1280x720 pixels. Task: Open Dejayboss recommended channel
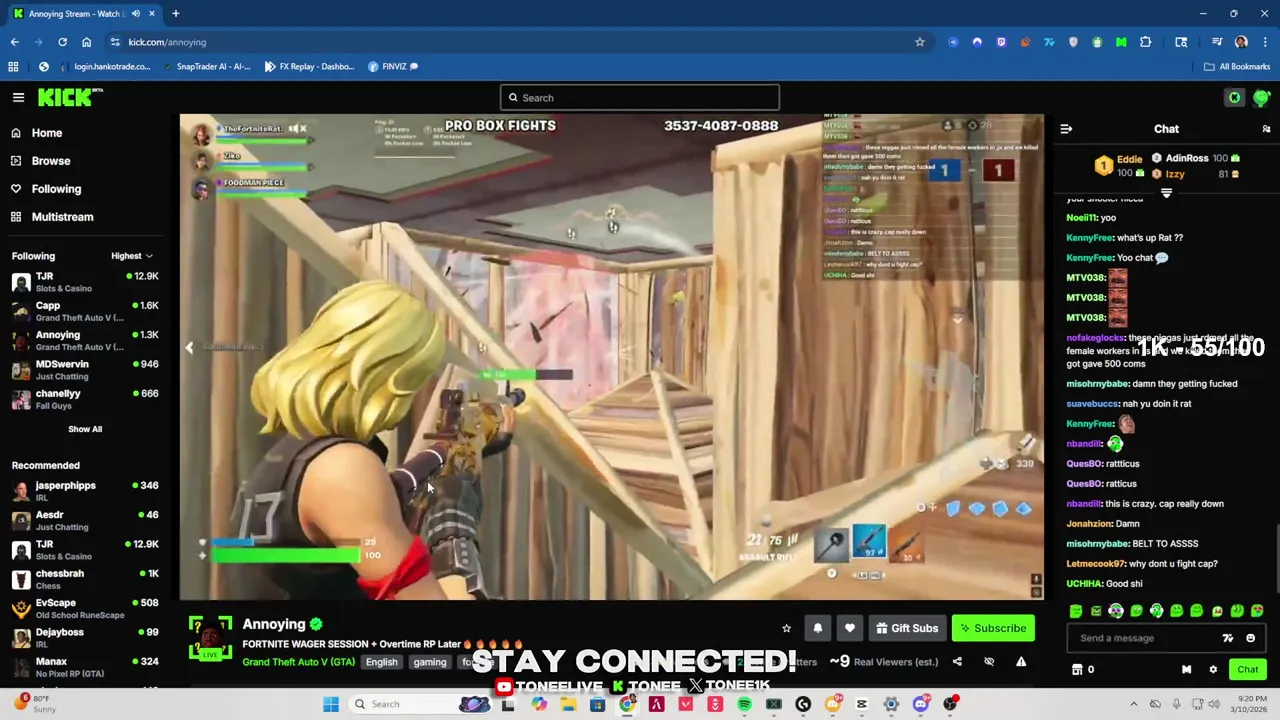[85, 637]
